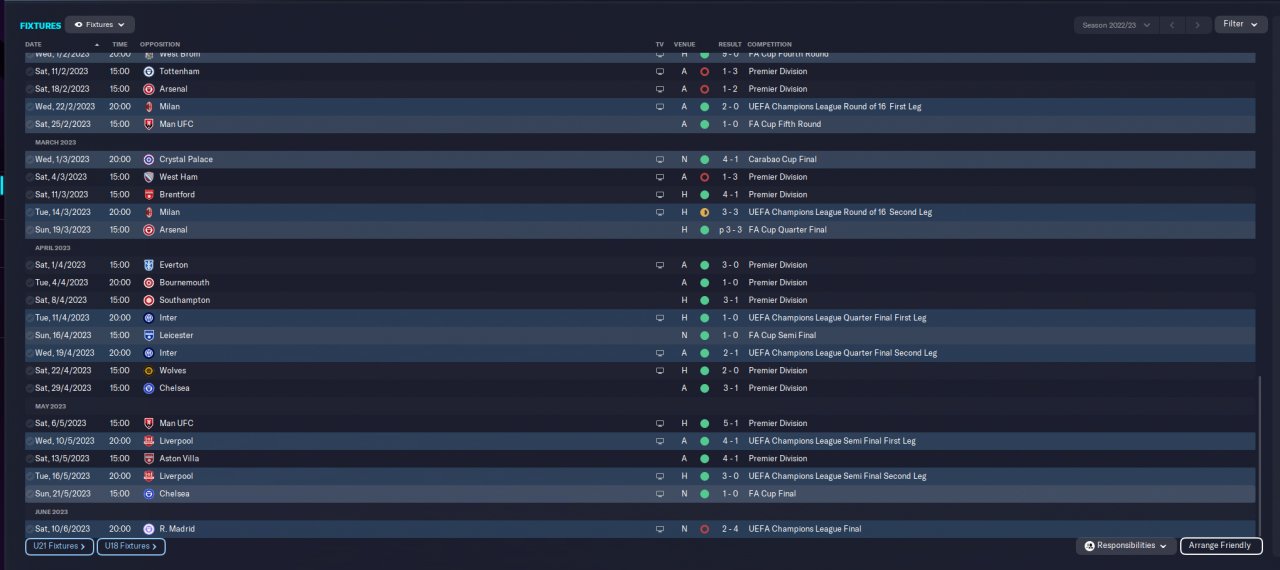This screenshot has height=570, width=1280.
Task: Click 'FA Cup Semi Final' competition text
Action: (782, 336)
